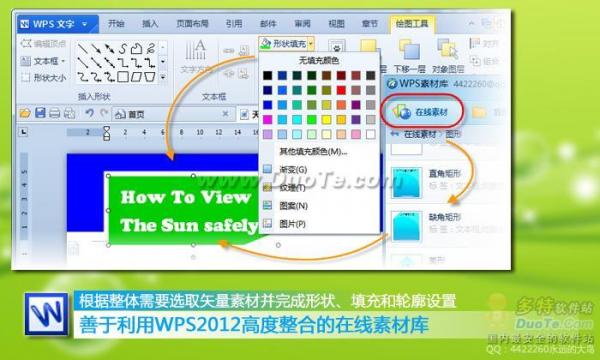The height and width of the screenshot is (360, 600).
Task: Expand the 形状填充 dropdown arrow
Action: [x=311, y=44]
